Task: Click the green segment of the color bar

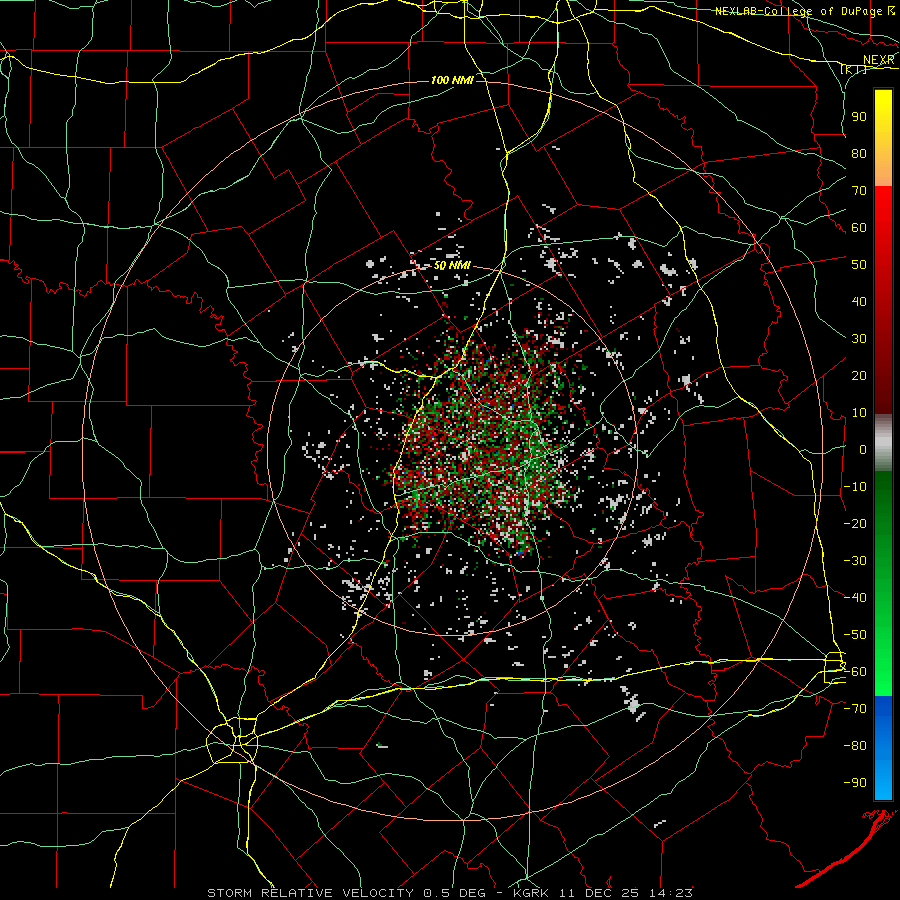Action: pos(883,584)
